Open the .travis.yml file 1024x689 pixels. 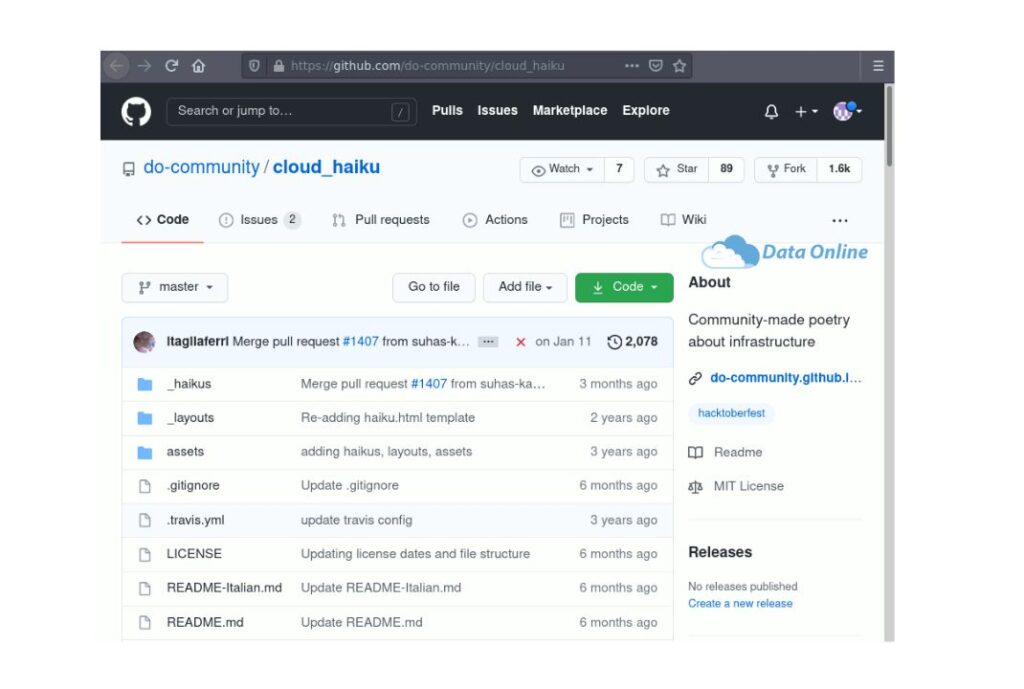(195, 521)
